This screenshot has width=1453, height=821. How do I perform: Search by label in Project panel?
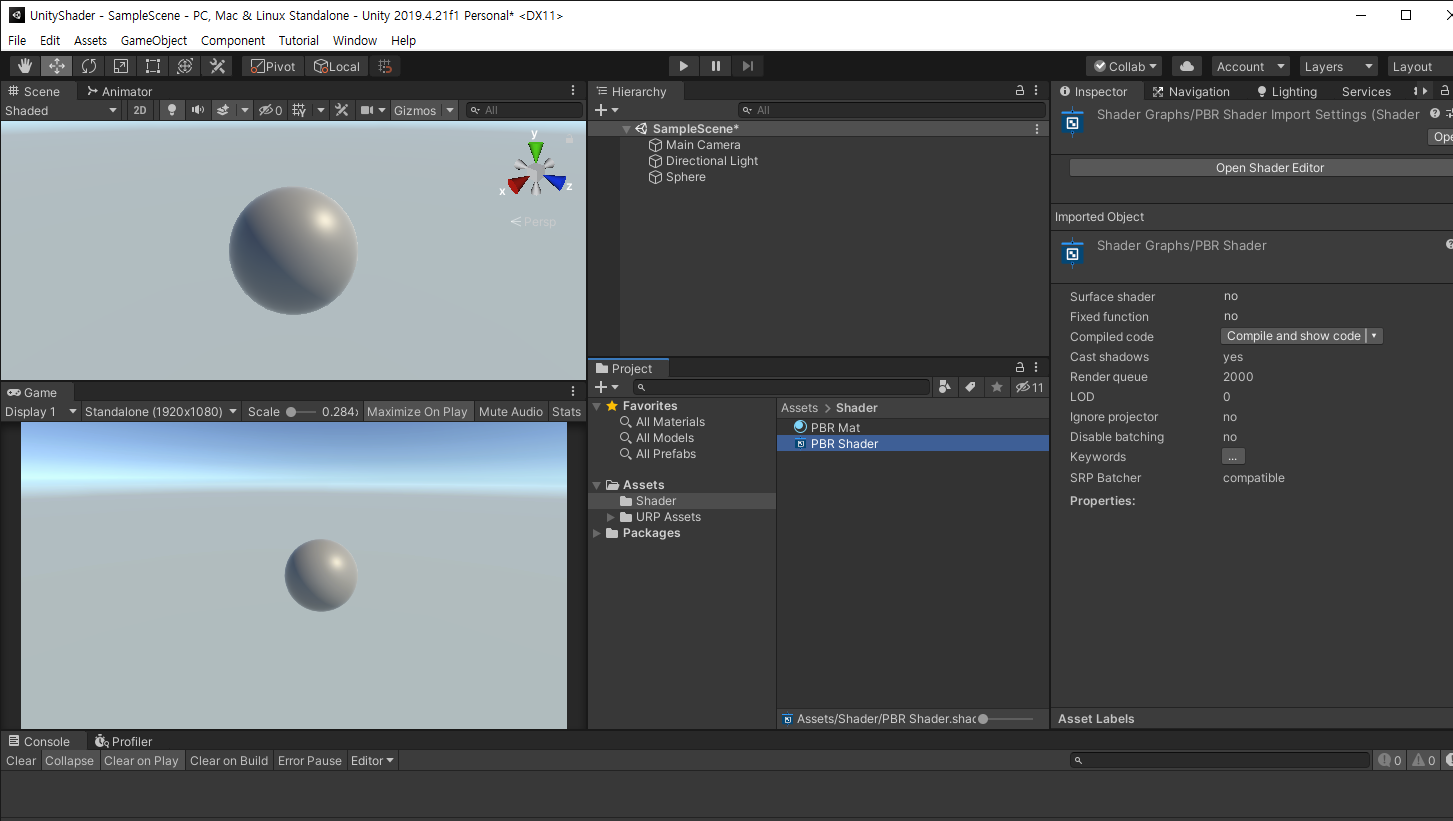[x=970, y=387]
